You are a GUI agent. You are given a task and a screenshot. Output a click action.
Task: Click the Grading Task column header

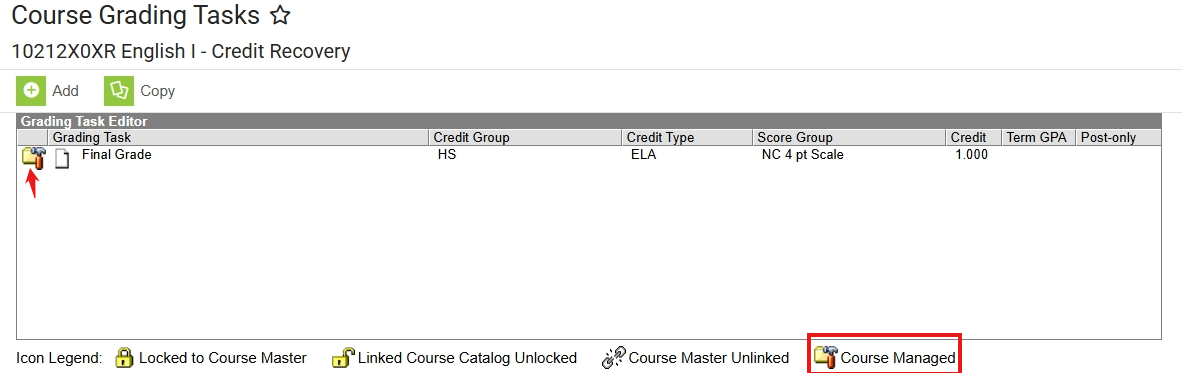pos(239,138)
